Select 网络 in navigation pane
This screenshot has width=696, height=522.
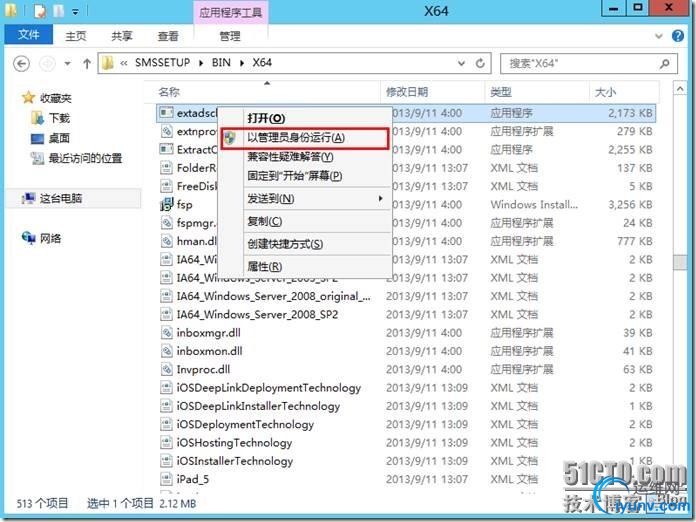(42, 238)
